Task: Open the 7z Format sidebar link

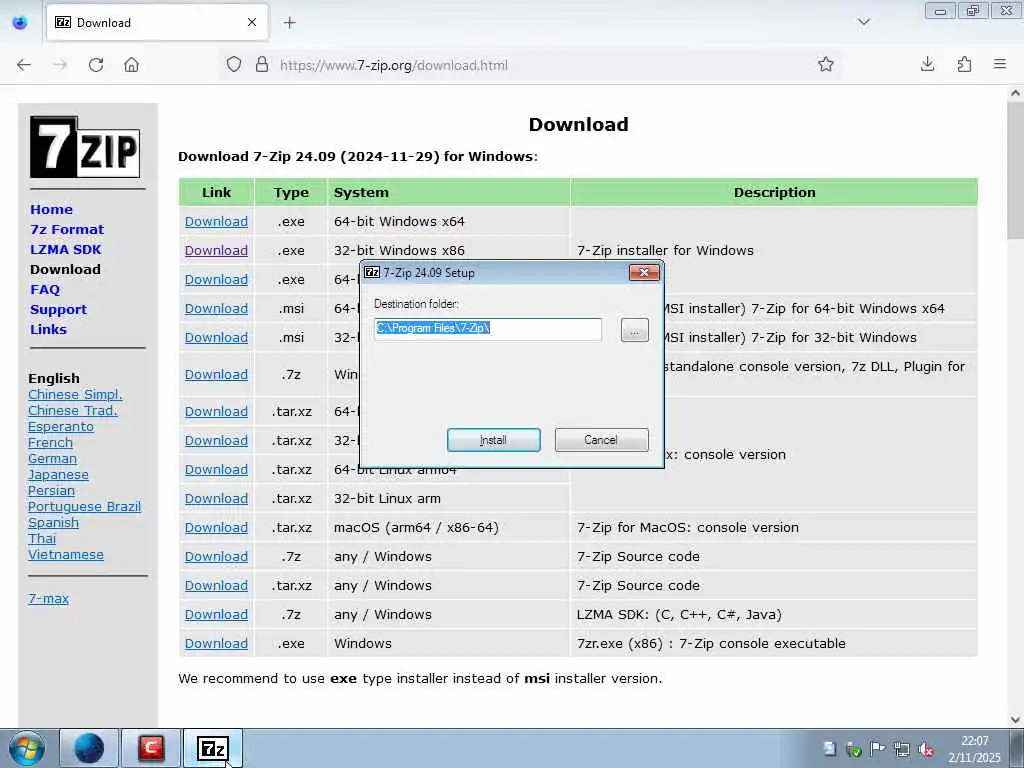Action: tap(67, 229)
